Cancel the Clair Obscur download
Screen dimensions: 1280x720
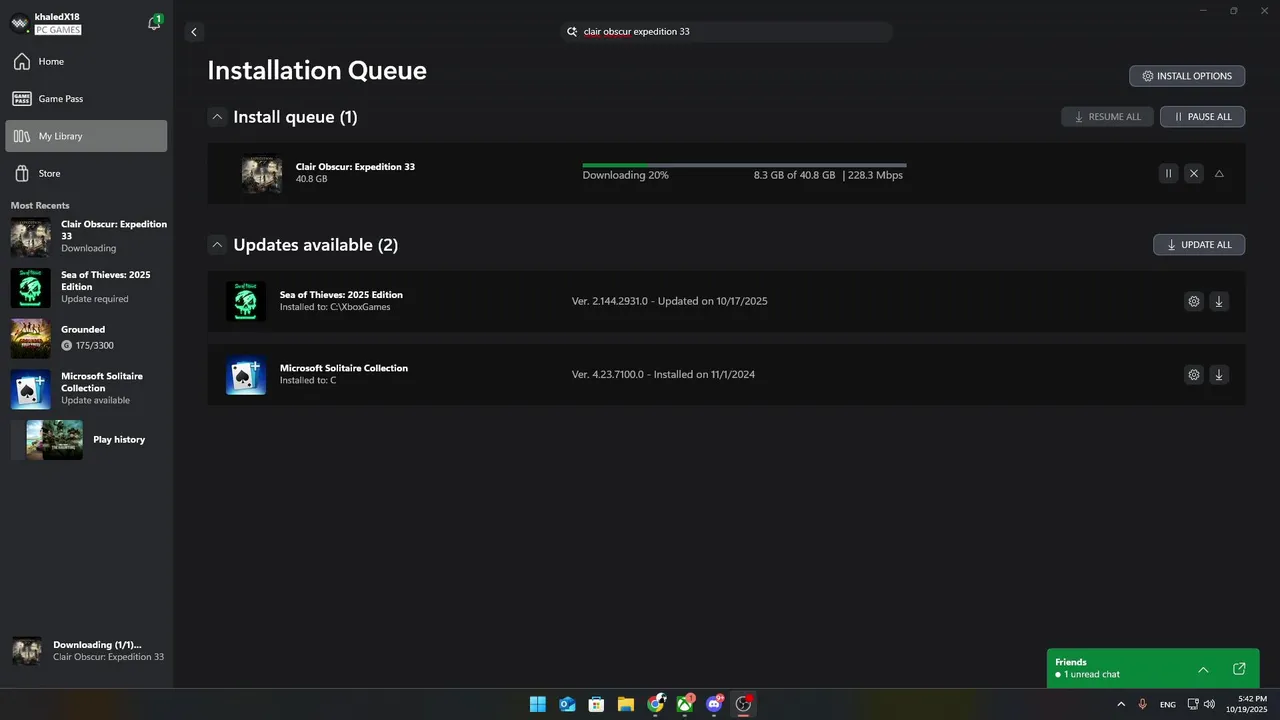[1193, 174]
